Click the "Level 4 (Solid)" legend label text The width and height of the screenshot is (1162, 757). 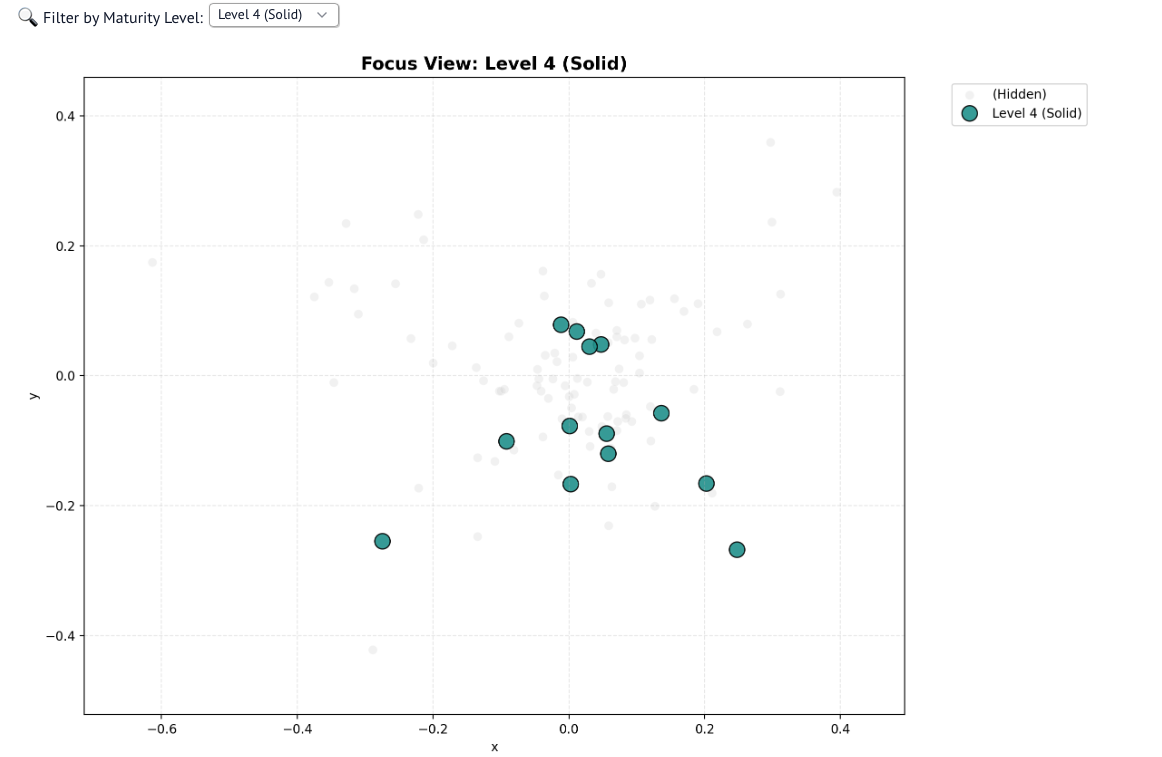click(x=1036, y=114)
